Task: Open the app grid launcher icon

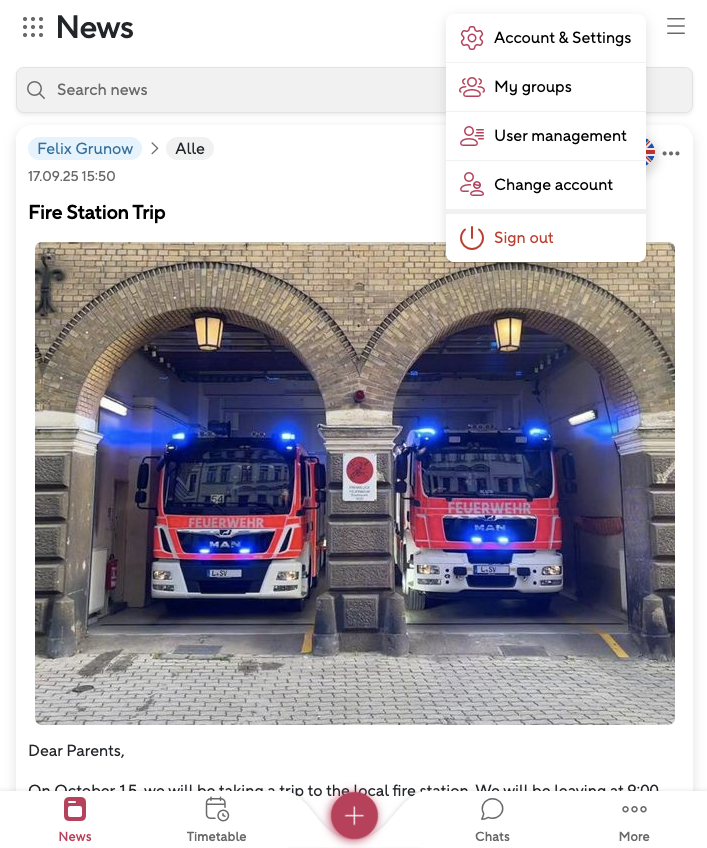Action: (x=33, y=27)
